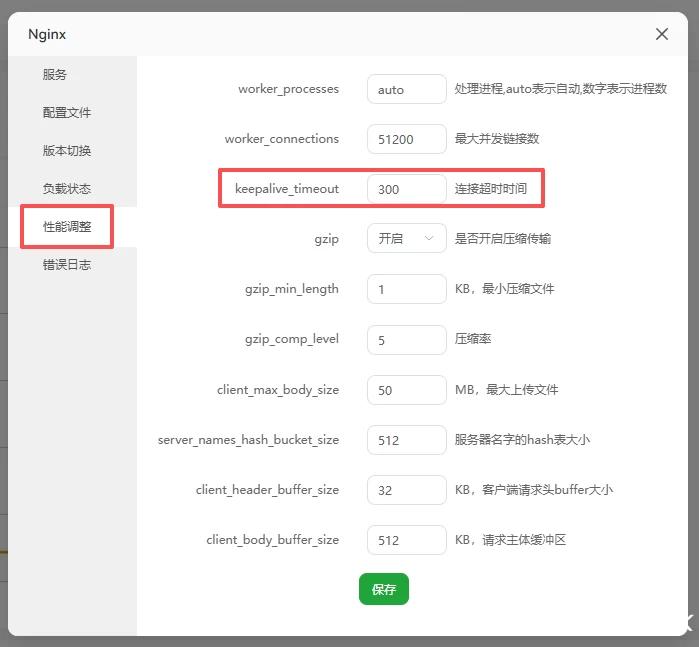Select the gzip_min_length input box
This screenshot has width=699, height=647.
406,289
